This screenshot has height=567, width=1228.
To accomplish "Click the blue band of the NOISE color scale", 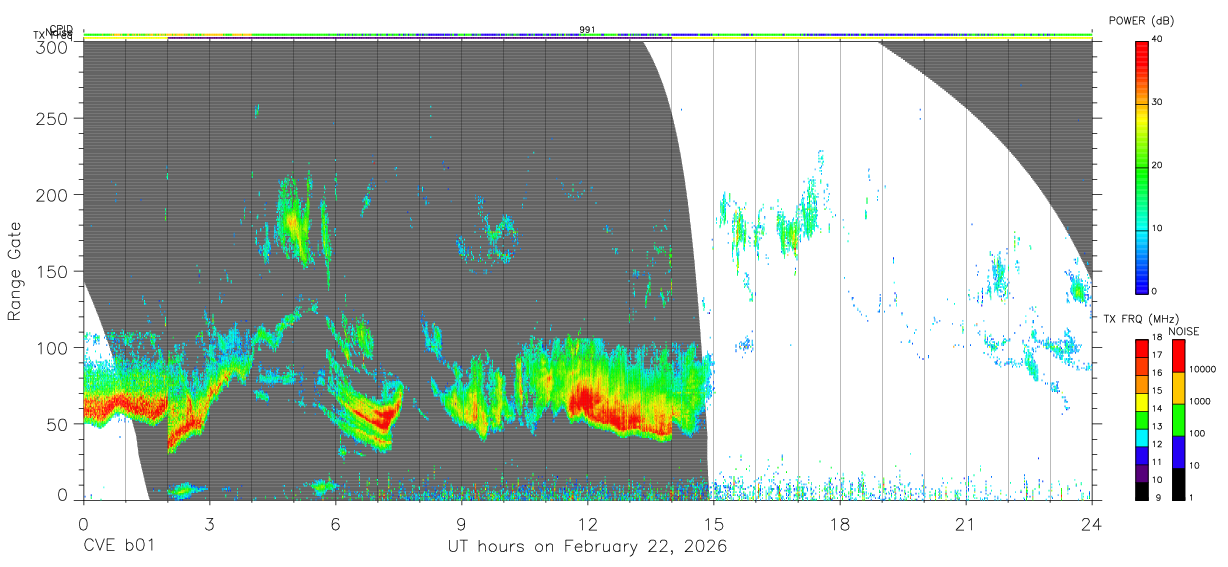I will [x=1178, y=452].
